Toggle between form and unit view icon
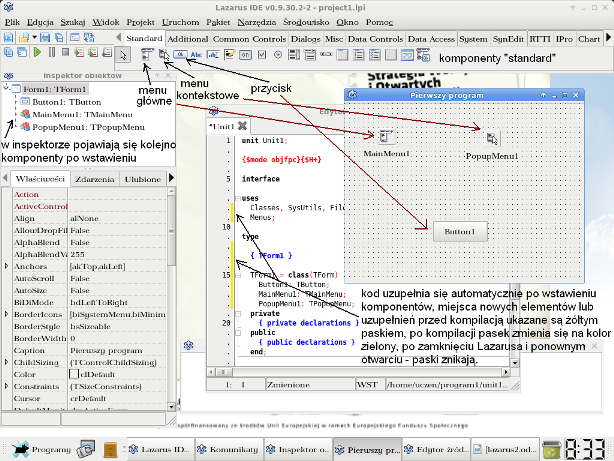614x461 pixels. (x=89, y=38)
